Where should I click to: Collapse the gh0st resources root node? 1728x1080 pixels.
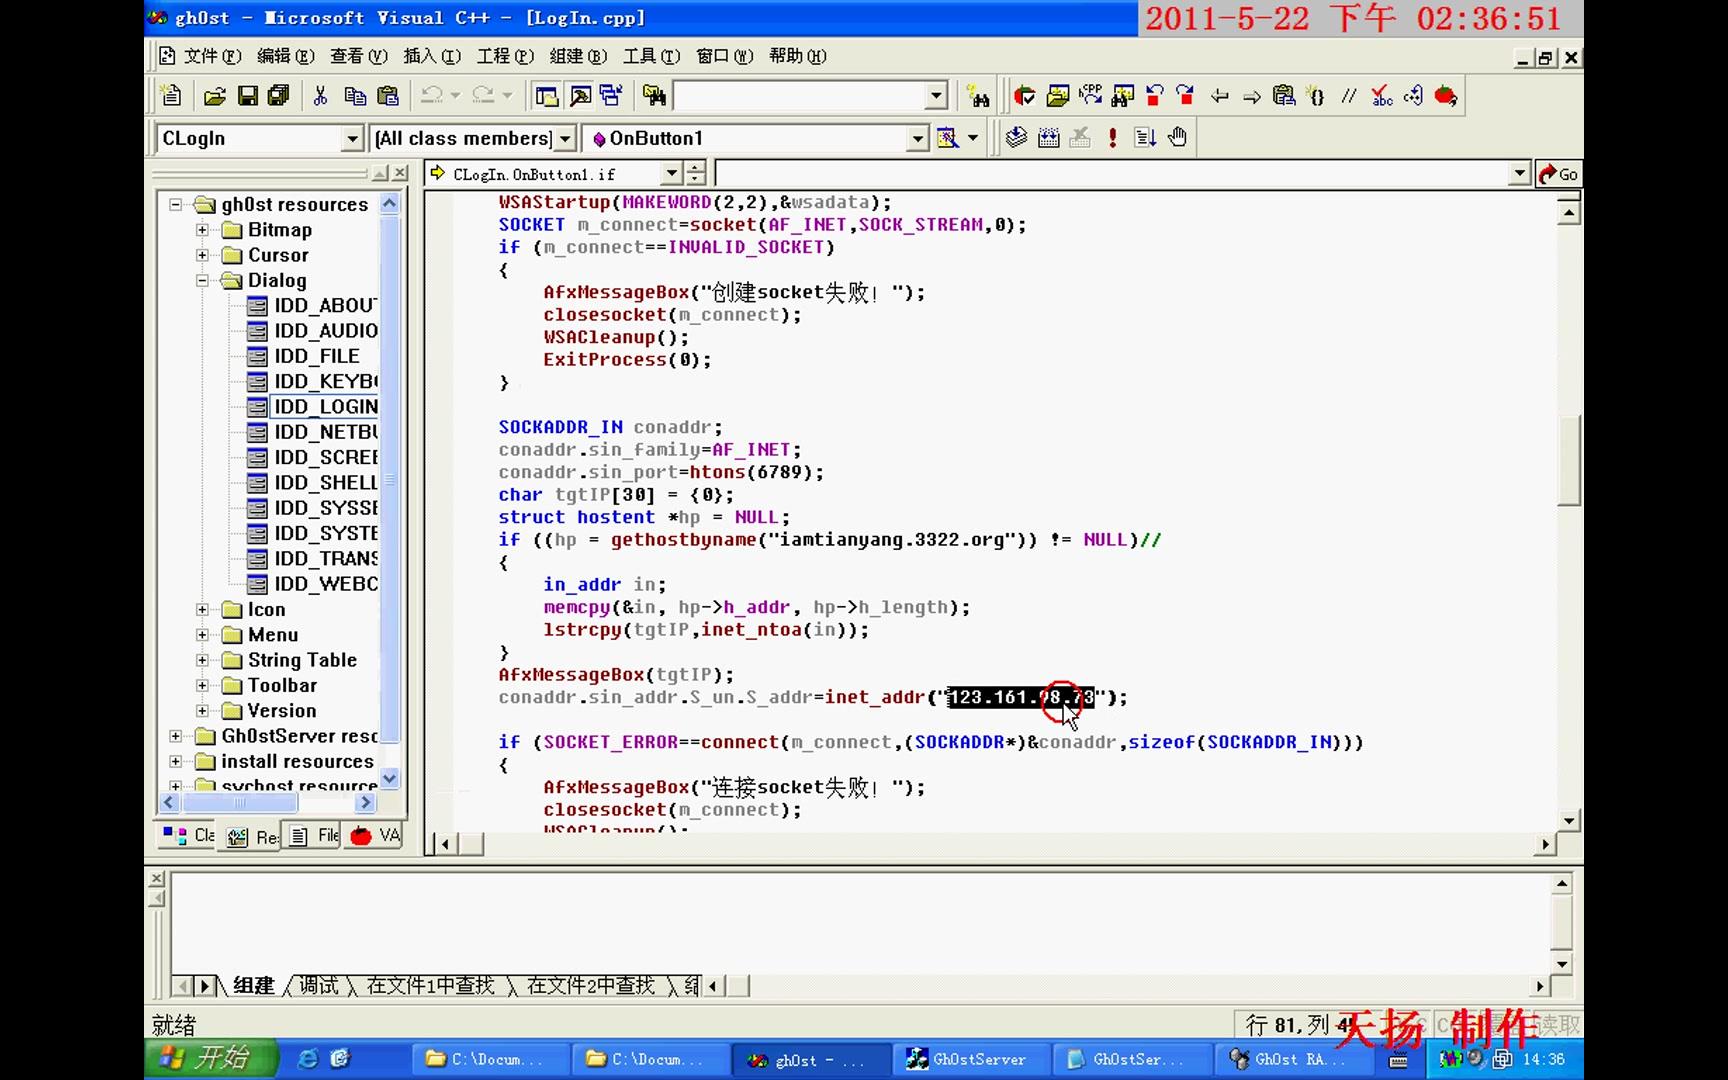point(176,204)
